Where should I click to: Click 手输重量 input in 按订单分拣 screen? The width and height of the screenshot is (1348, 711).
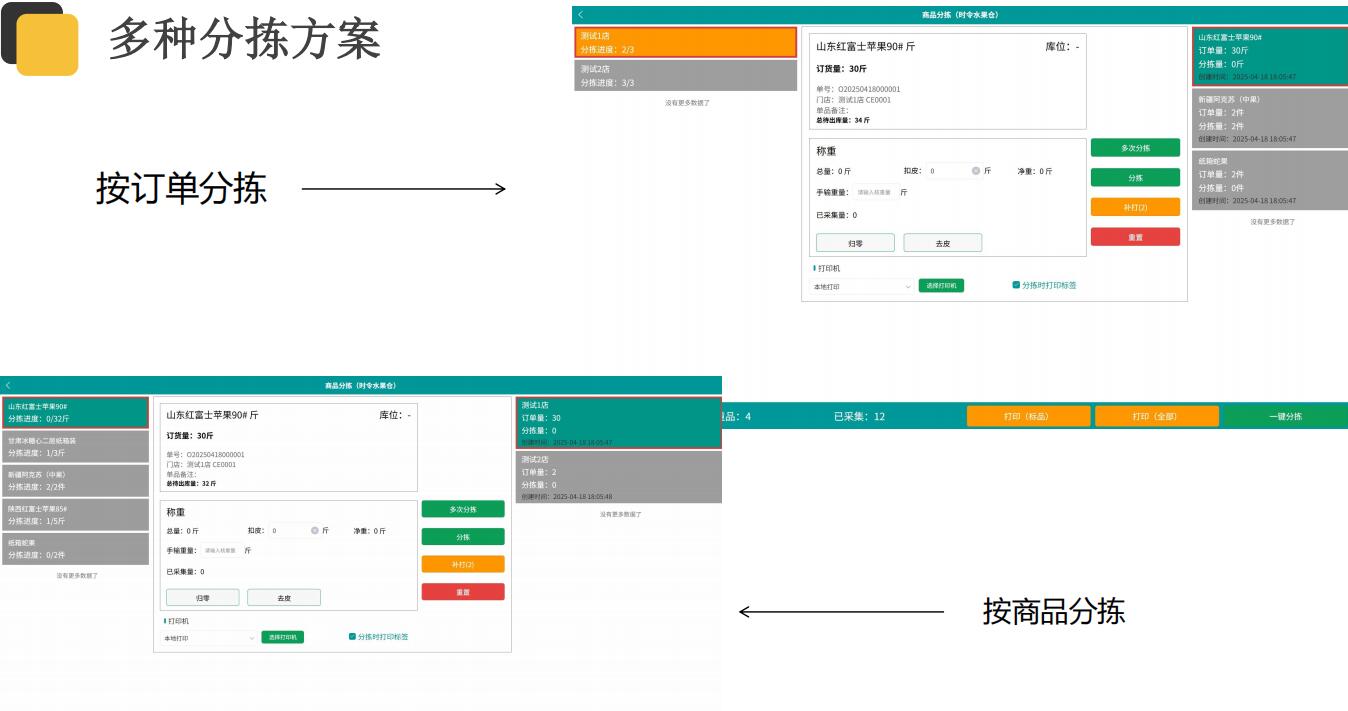pyautogui.click(x=874, y=192)
